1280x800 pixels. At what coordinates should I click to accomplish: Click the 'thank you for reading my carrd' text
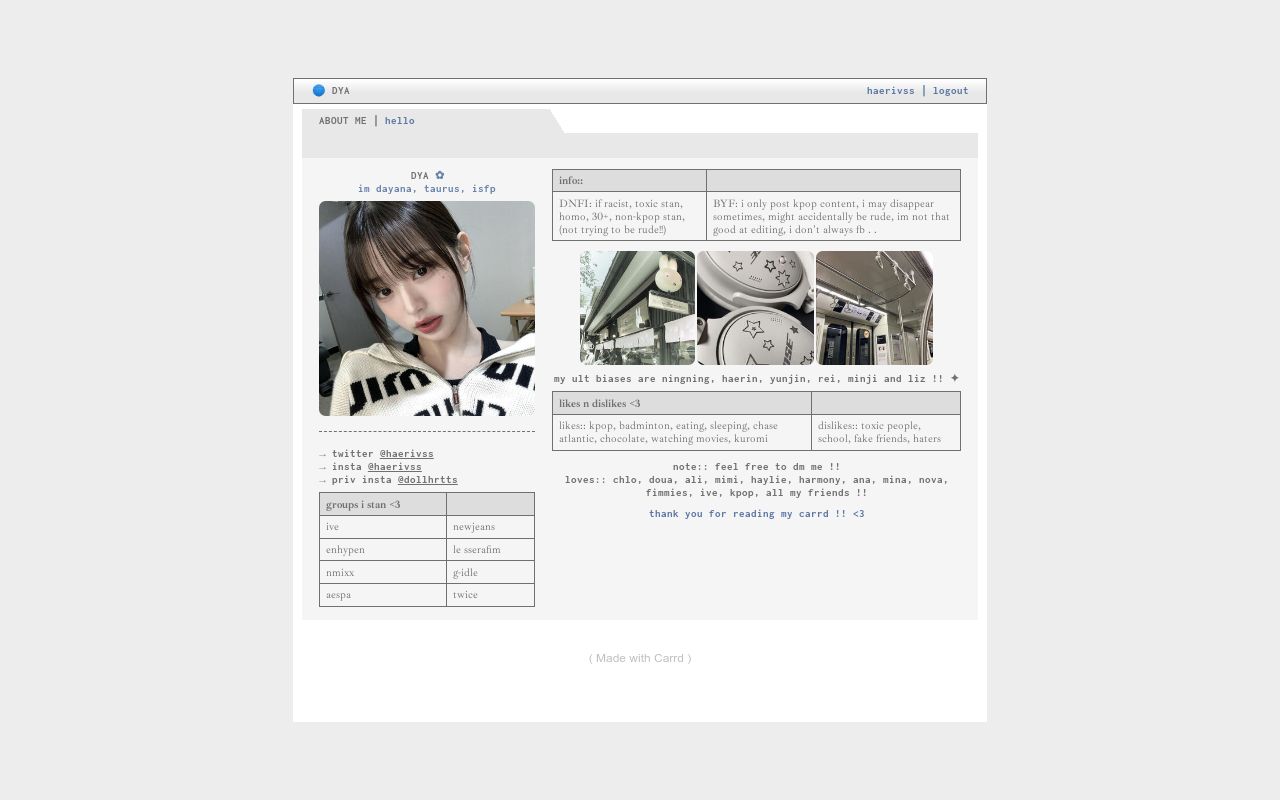pos(756,513)
